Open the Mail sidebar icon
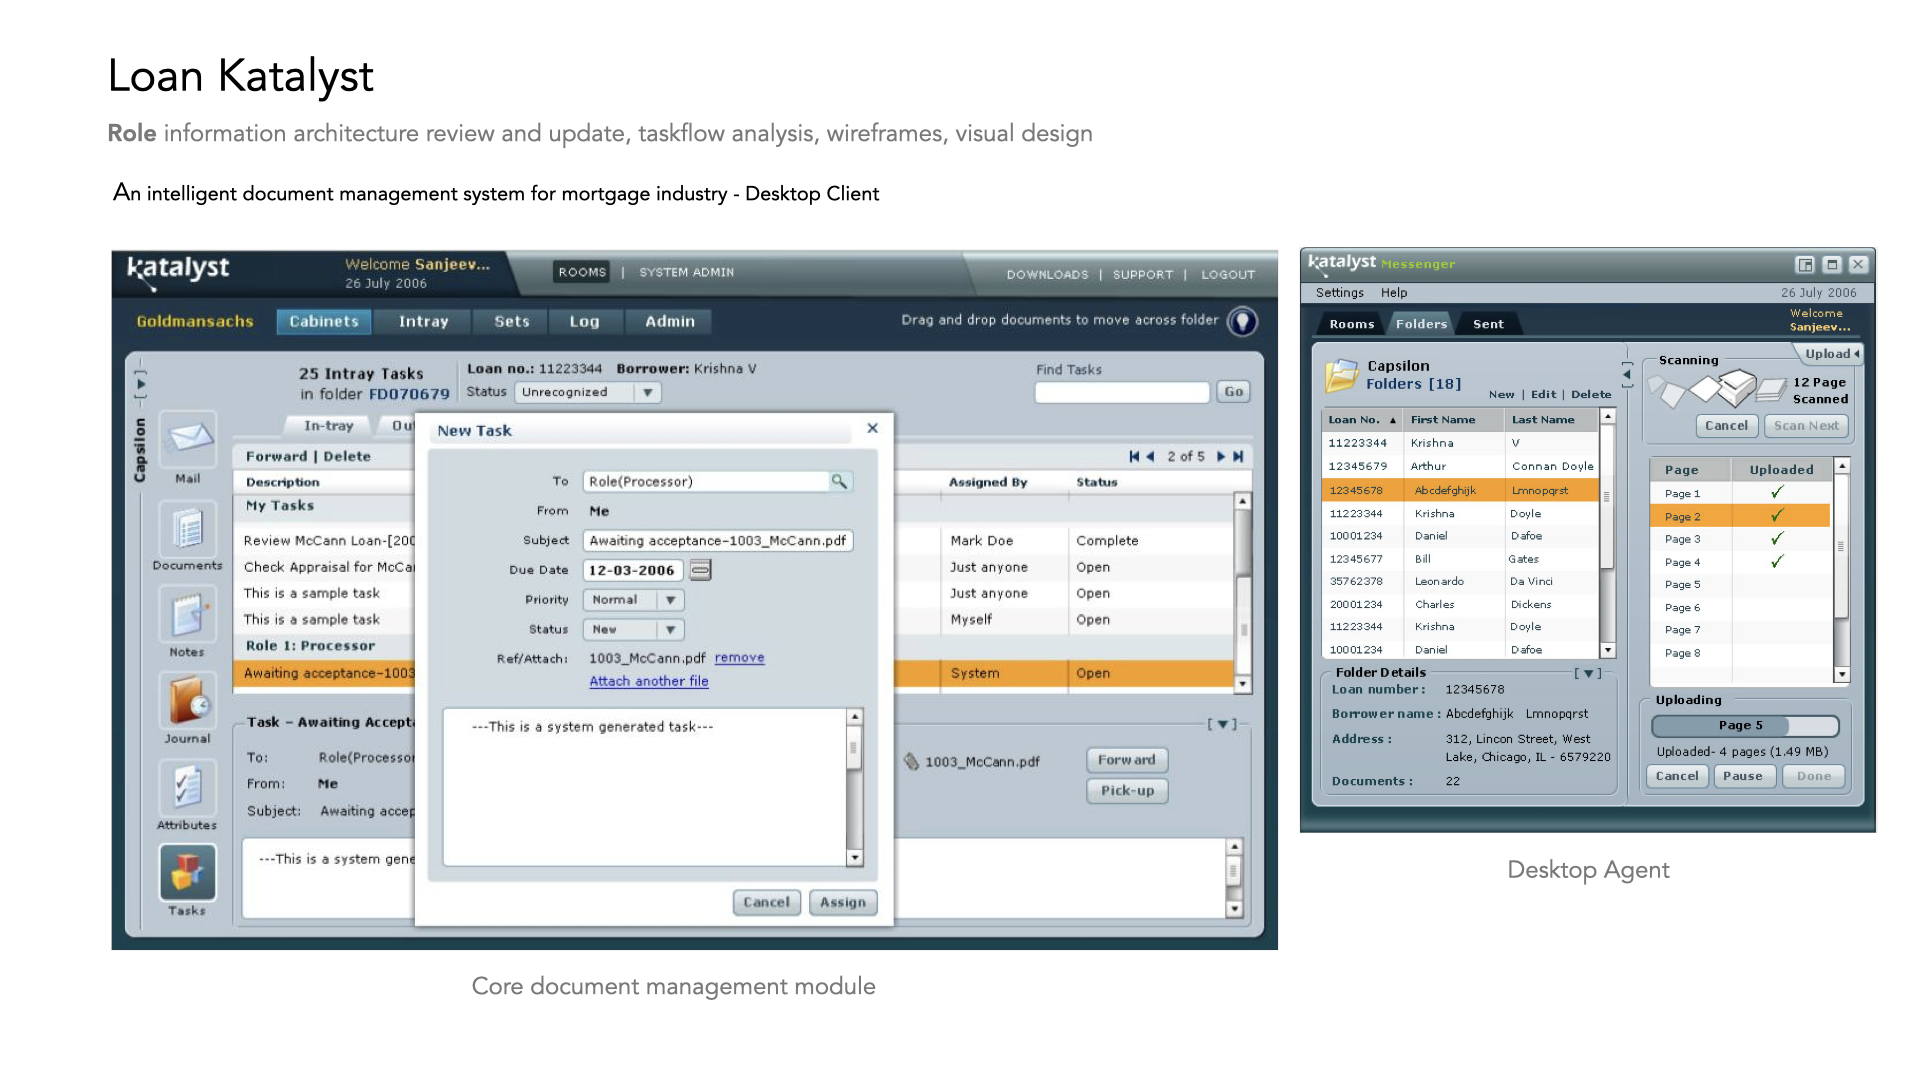 188,441
